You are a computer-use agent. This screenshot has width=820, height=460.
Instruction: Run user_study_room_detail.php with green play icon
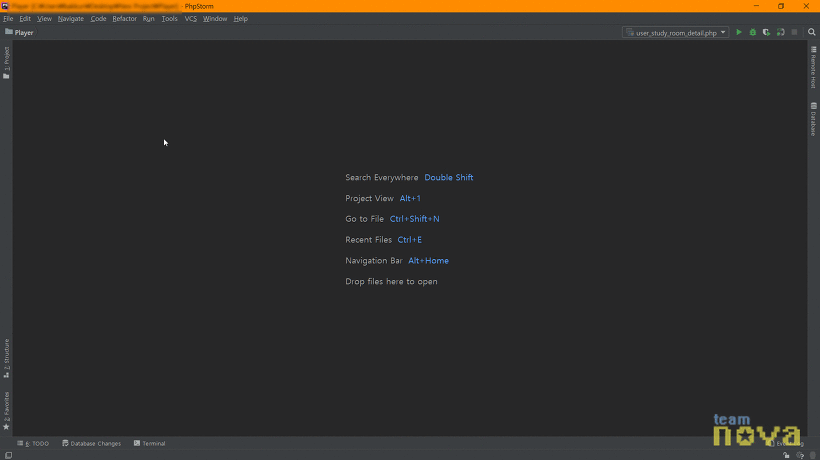pyautogui.click(x=738, y=32)
